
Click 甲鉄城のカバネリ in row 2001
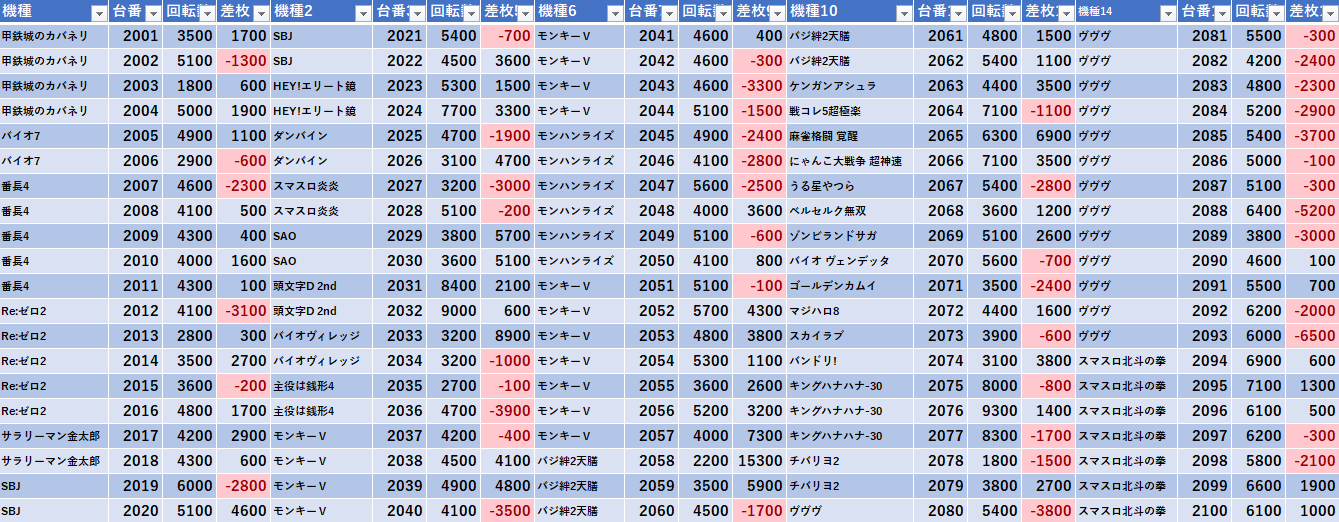coord(54,36)
